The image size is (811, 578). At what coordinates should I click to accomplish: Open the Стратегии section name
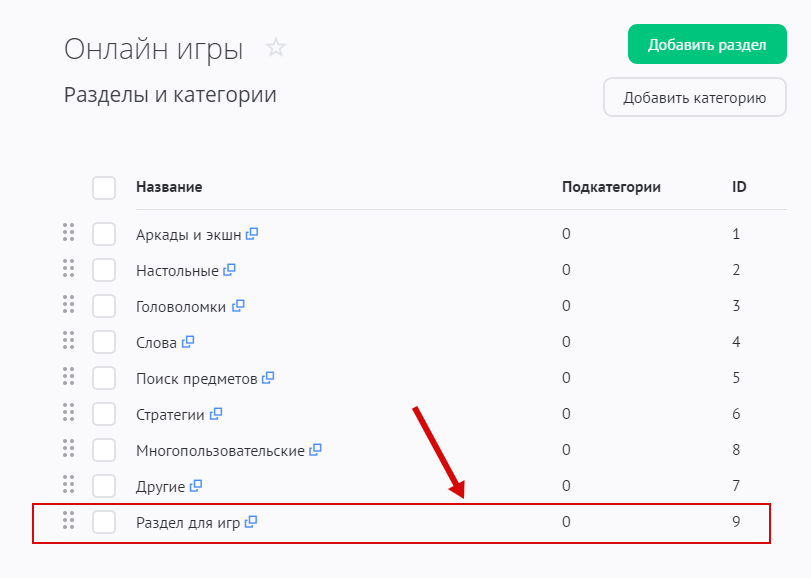170,414
